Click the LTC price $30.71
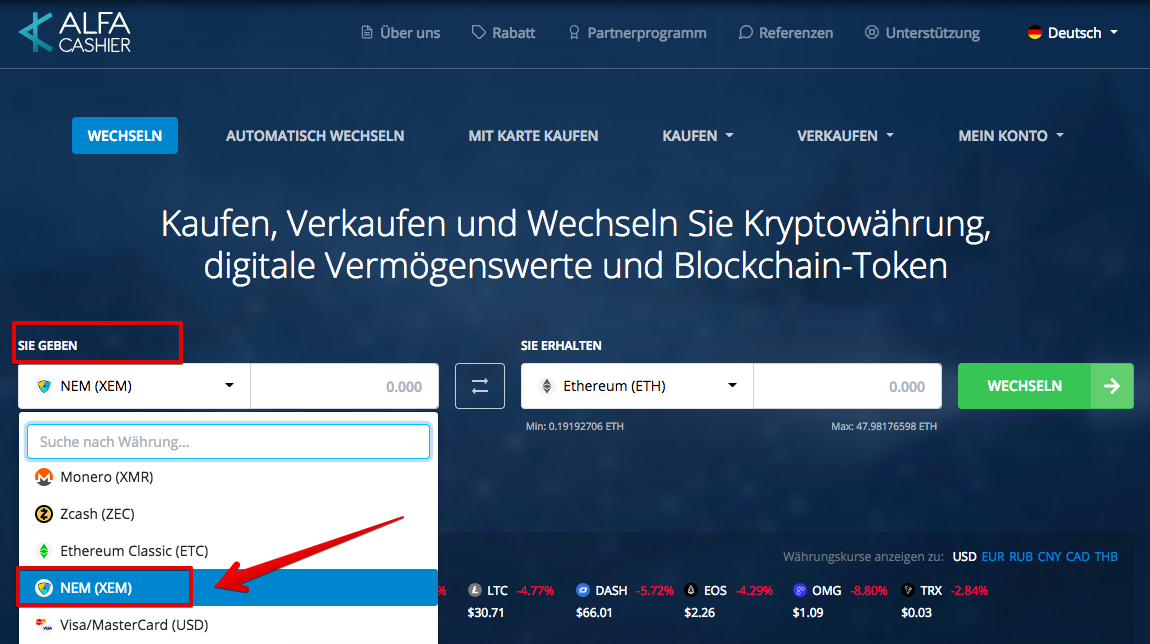 click(x=486, y=612)
